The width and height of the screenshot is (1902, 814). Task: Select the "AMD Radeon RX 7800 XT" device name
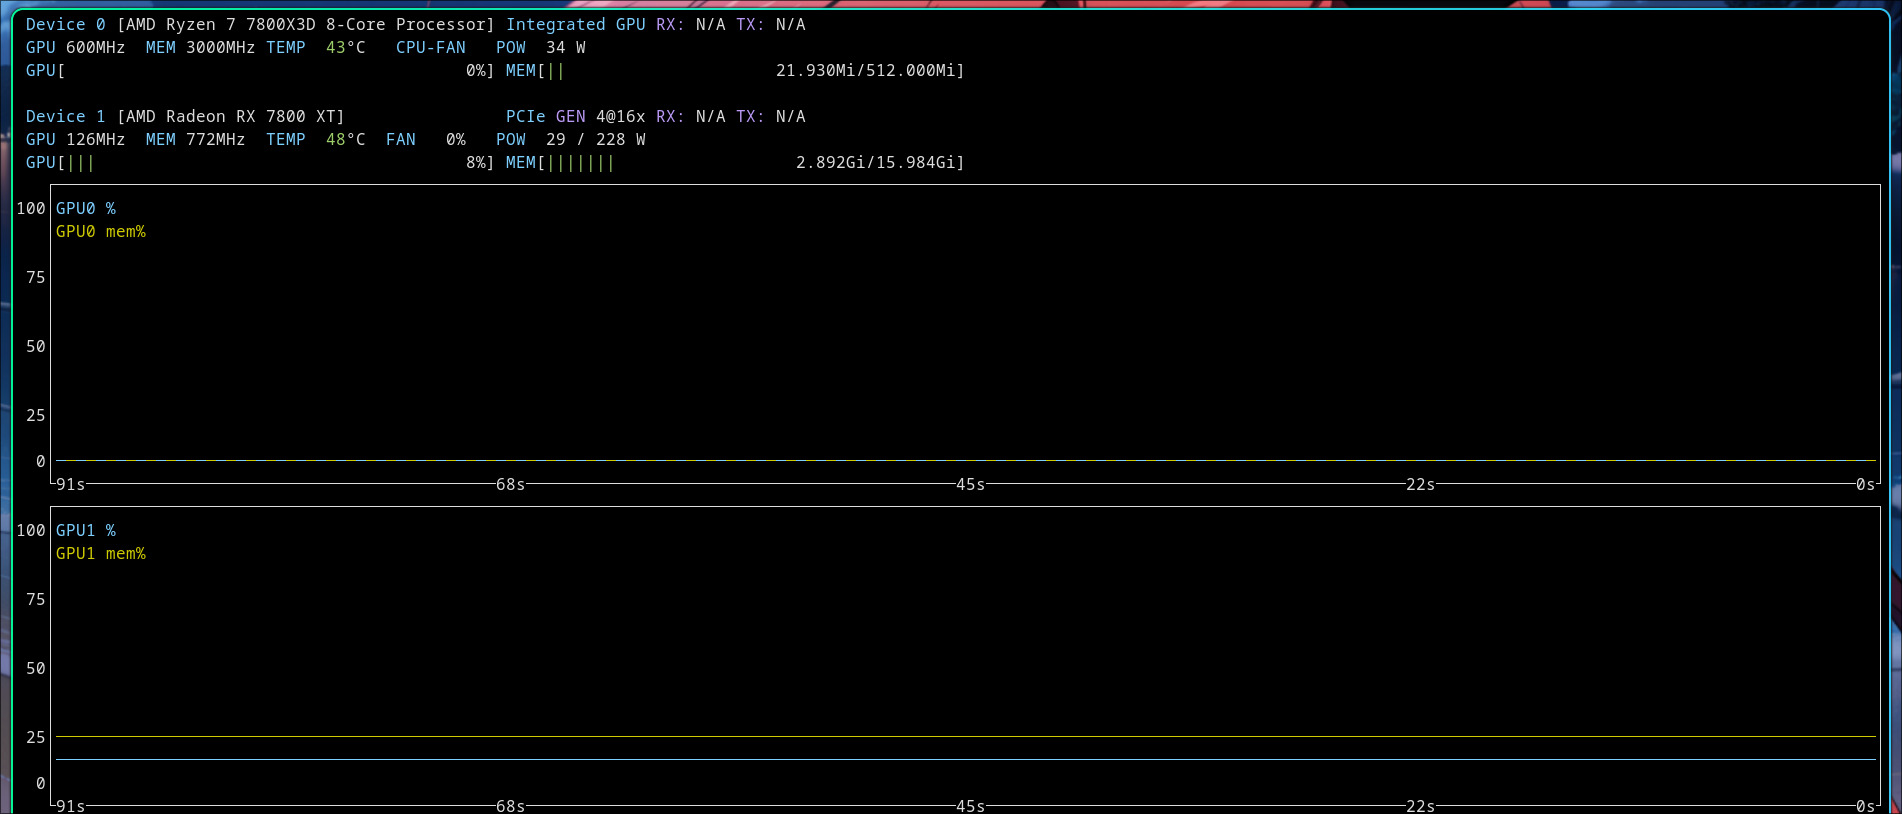[231, 116]
